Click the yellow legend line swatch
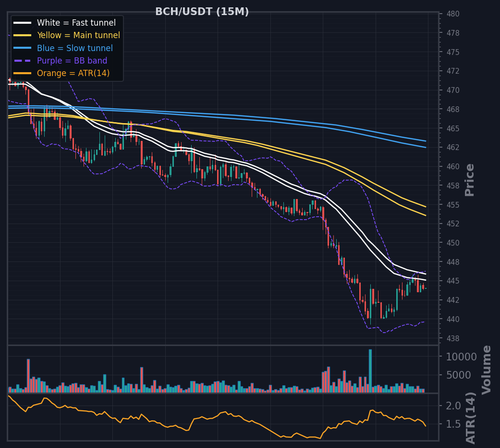500x448 pixels. tap(22, 35)
